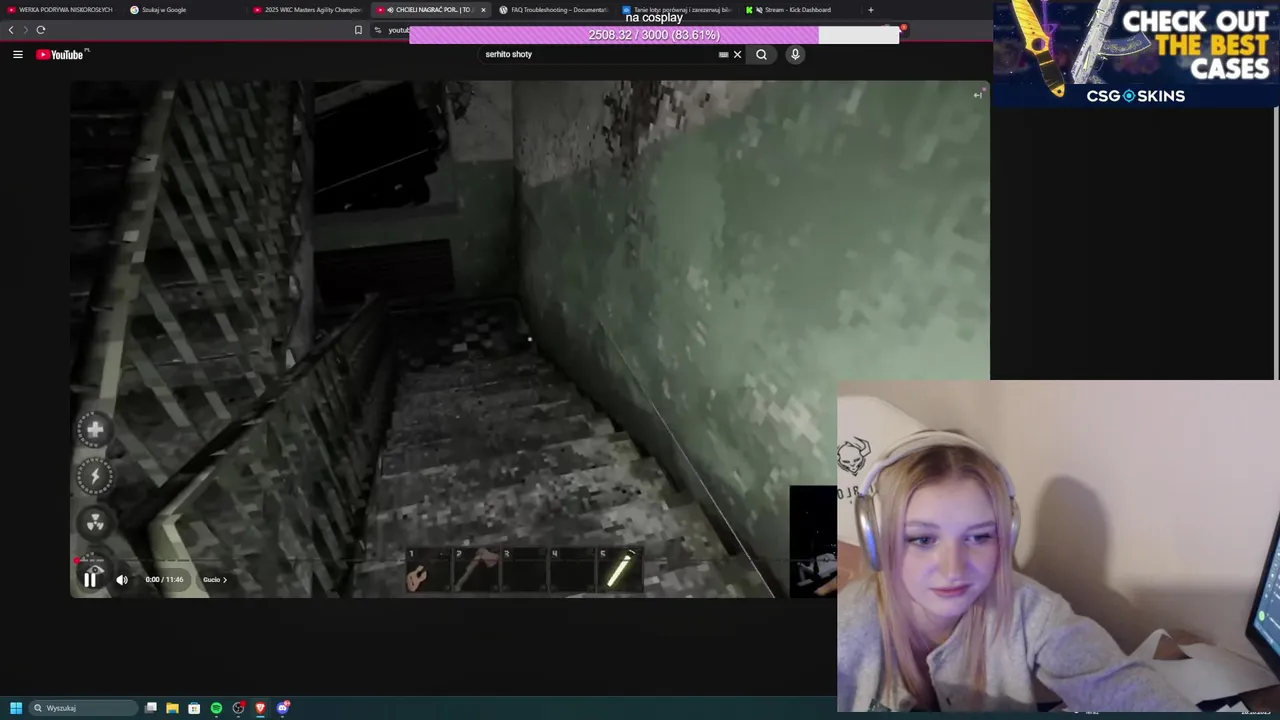The image size is (1280, 720).
Task: Click the 0:00 / 11:46 time display
Action: 164,580
